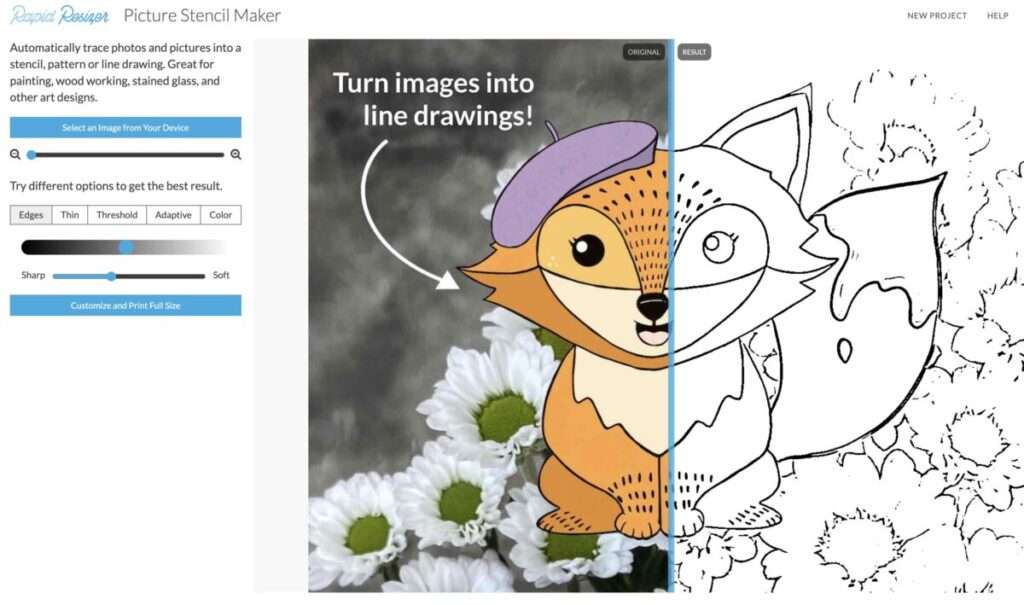
Task: Click the ORIGINAL label badge
Action: tap(643, 52)
